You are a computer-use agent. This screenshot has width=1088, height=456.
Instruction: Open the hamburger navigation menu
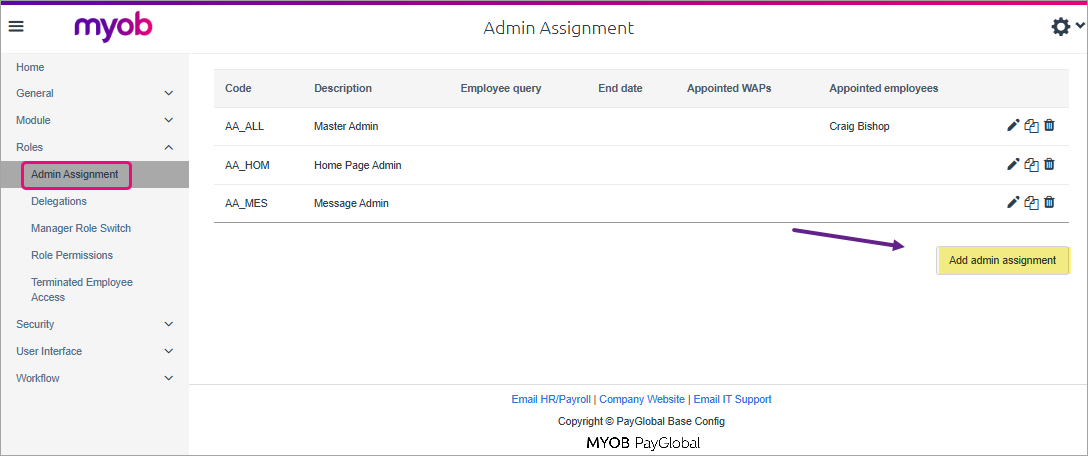tap(16, 27)
